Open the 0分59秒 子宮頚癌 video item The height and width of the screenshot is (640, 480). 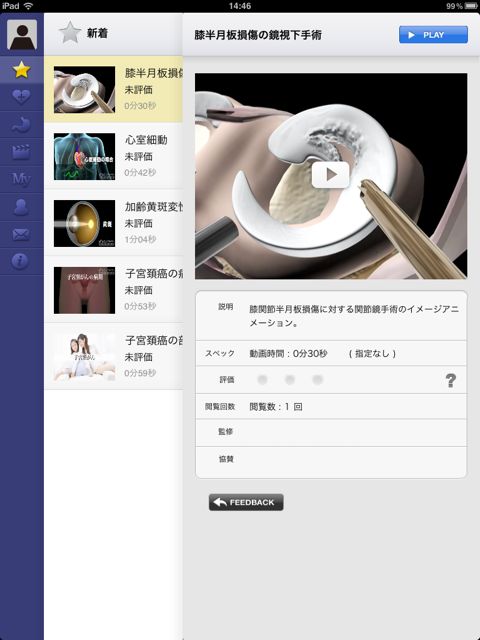pos(113,357)
